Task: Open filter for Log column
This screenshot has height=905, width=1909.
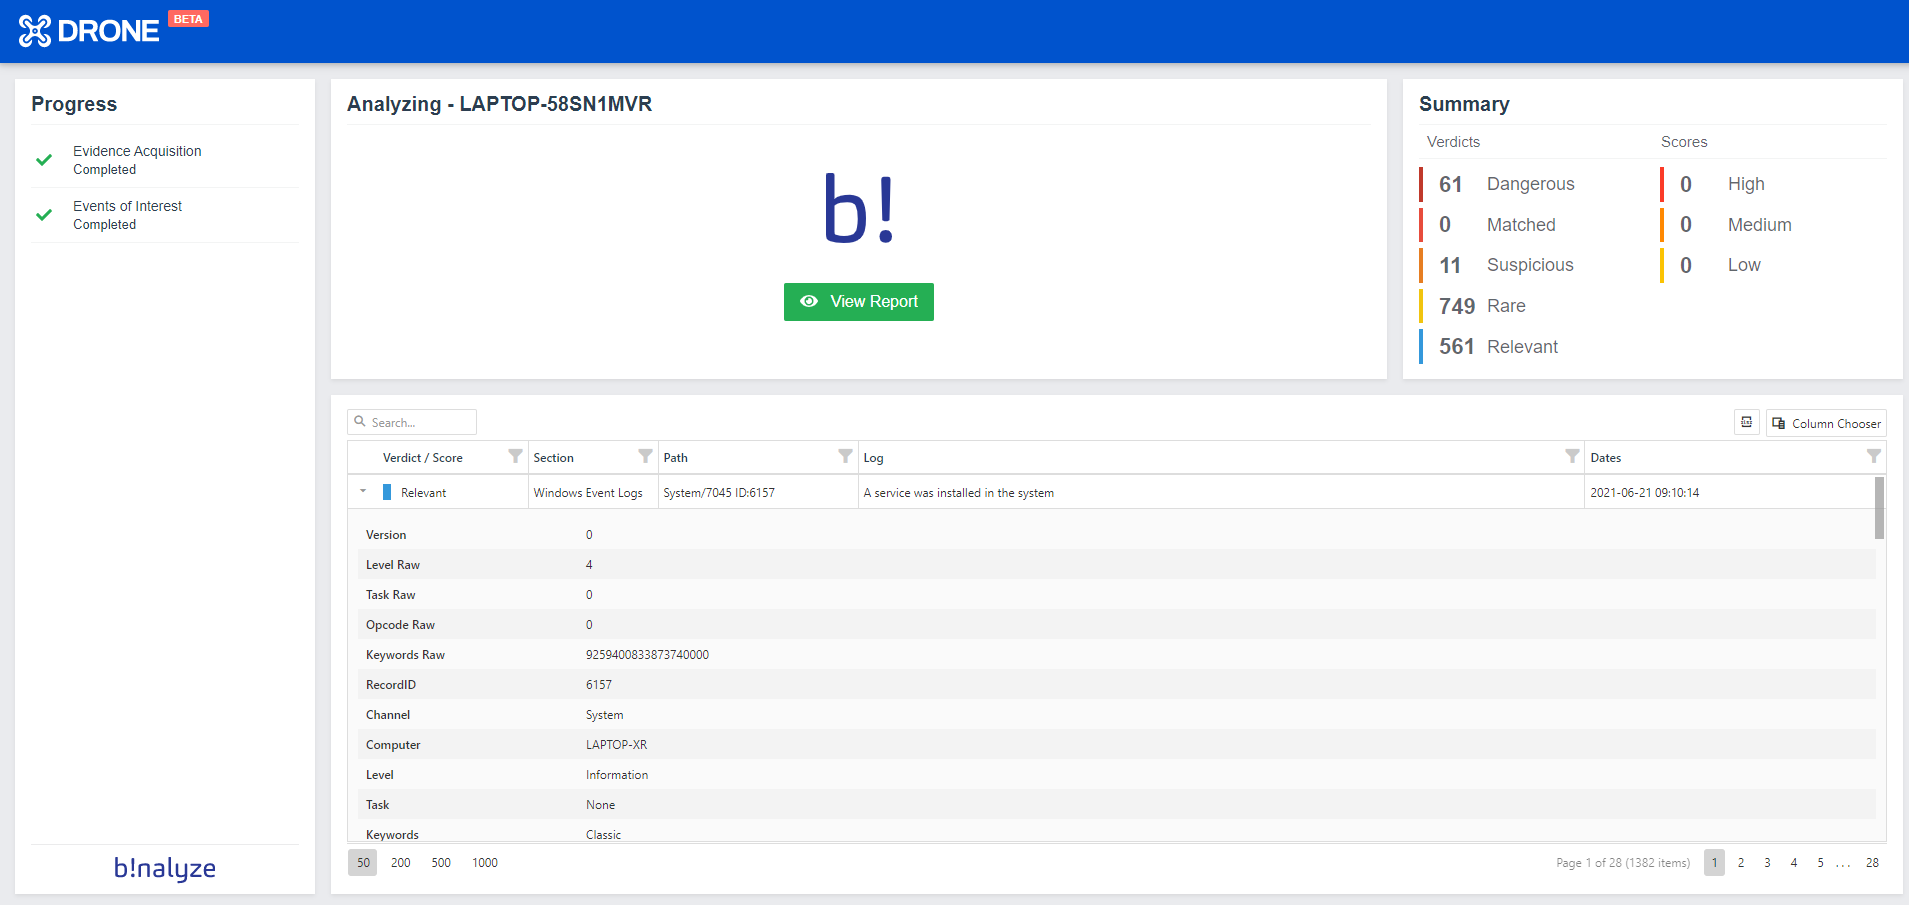Action: pyautogui.click(x=1572, y=456)
